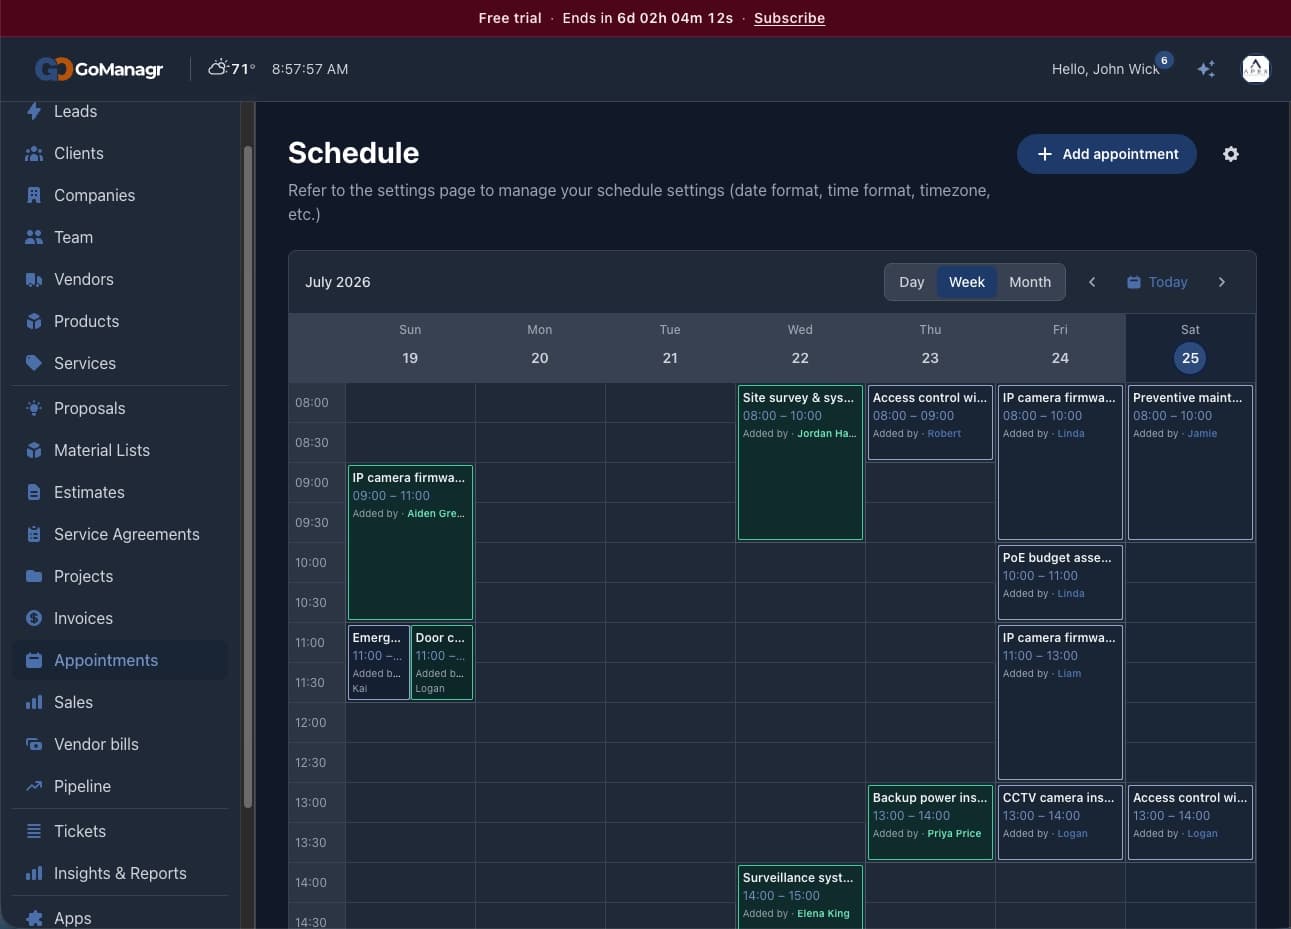Click the weather icon showing 71°
The image size is (1291, 929).
coord(218,68)
